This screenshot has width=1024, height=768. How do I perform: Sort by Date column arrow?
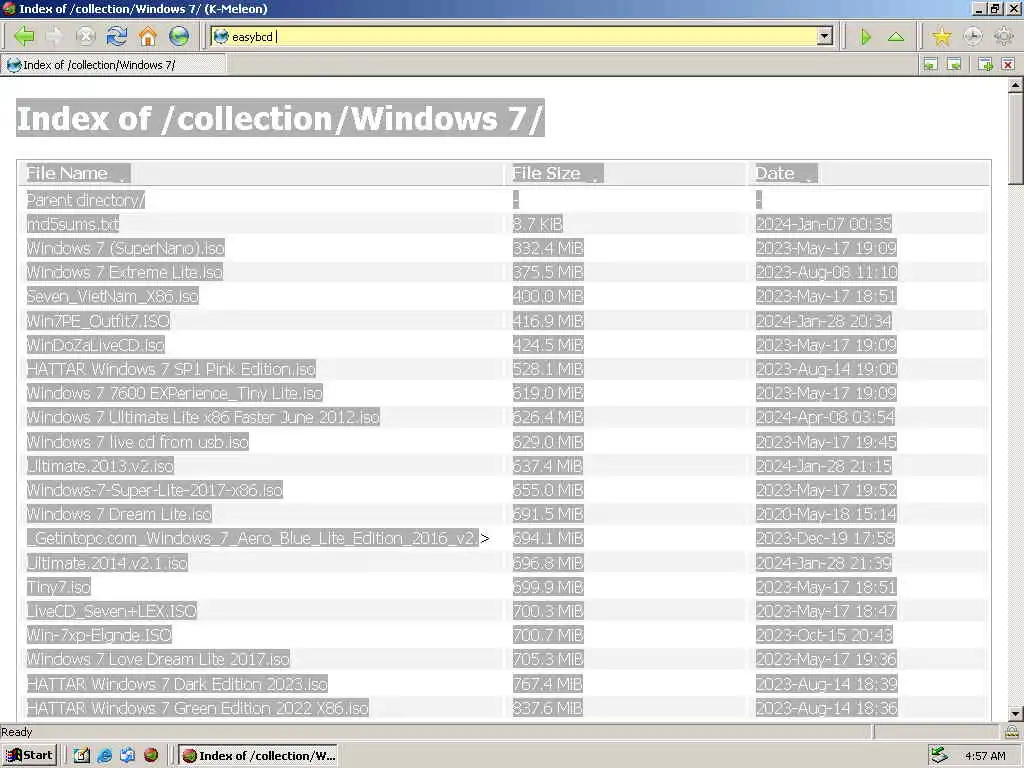click(809, 176)
